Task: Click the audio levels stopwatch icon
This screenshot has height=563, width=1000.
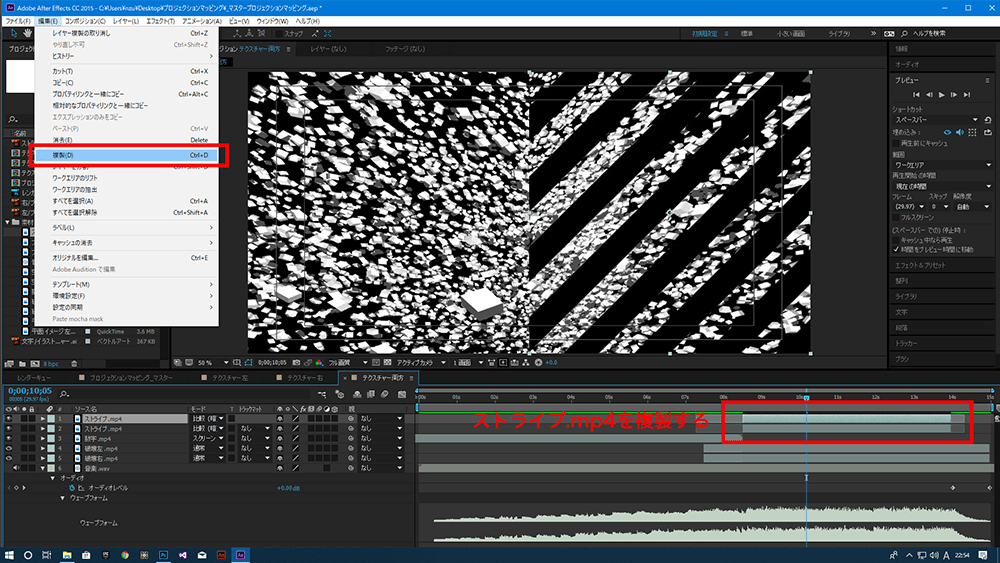Action: click(x=72, y=487)
